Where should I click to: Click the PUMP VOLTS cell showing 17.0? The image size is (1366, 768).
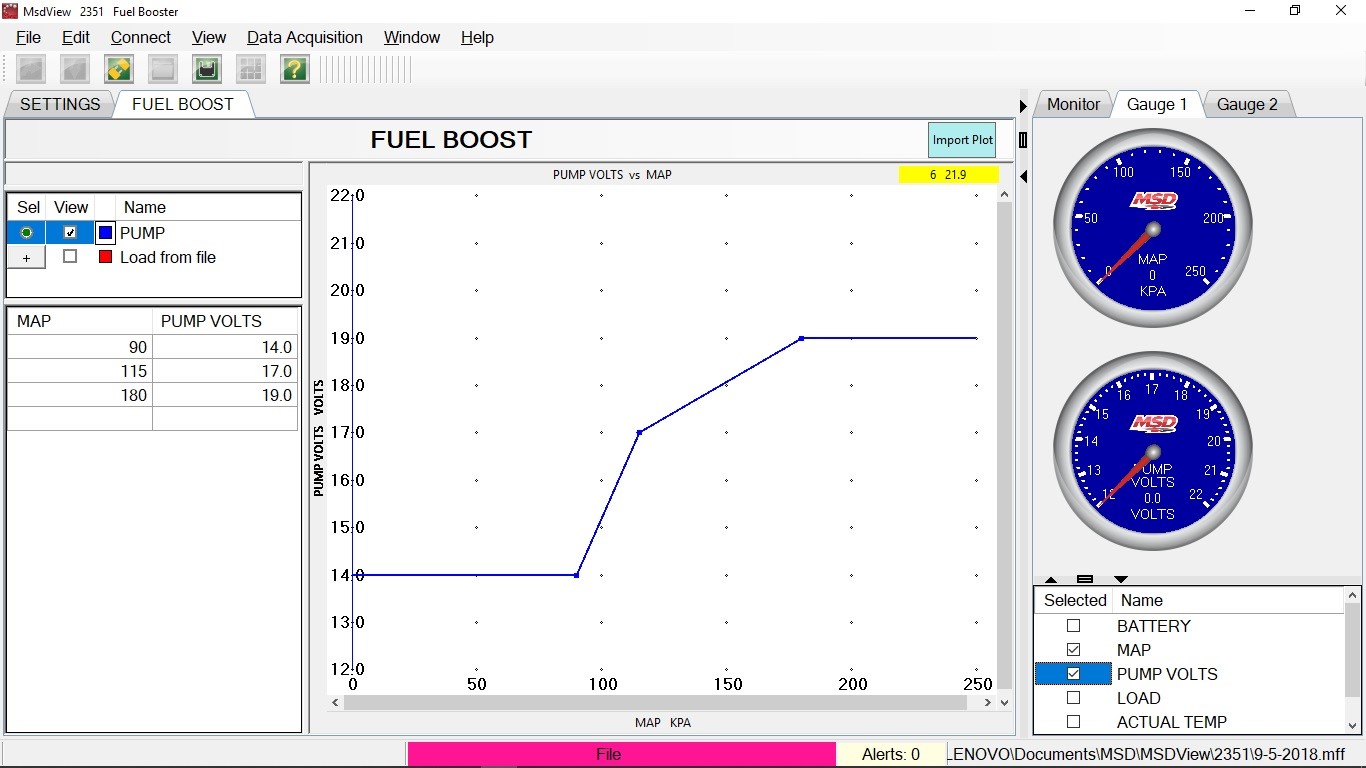tap(225, 371)
